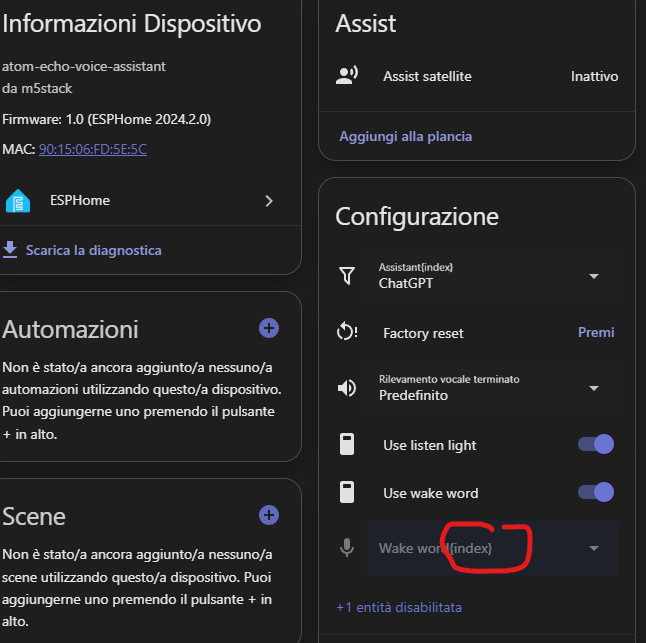Add a new automation with plus icon
646x643 pixels.
268,328
